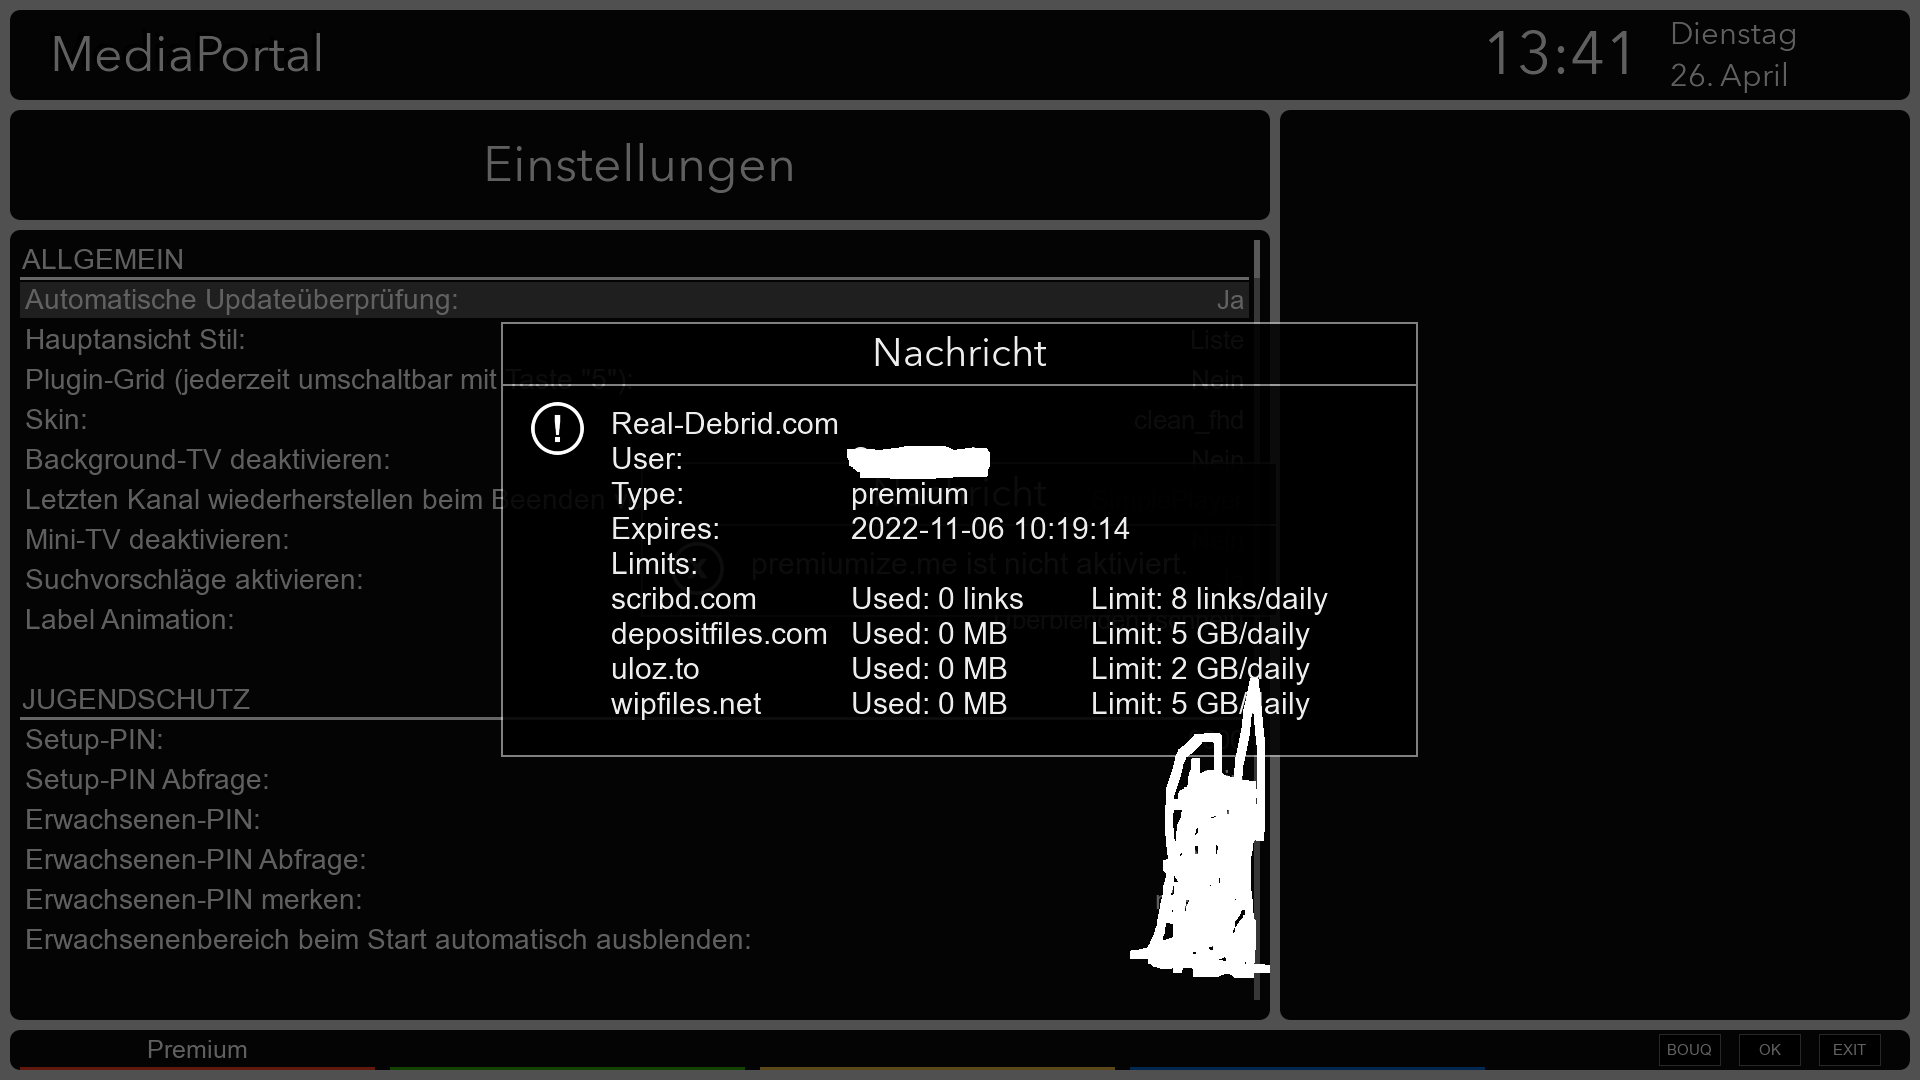This screenshot has width=1920, height=1080.
Task: Click the Einstellungen heading
Action: coord(639,165)
